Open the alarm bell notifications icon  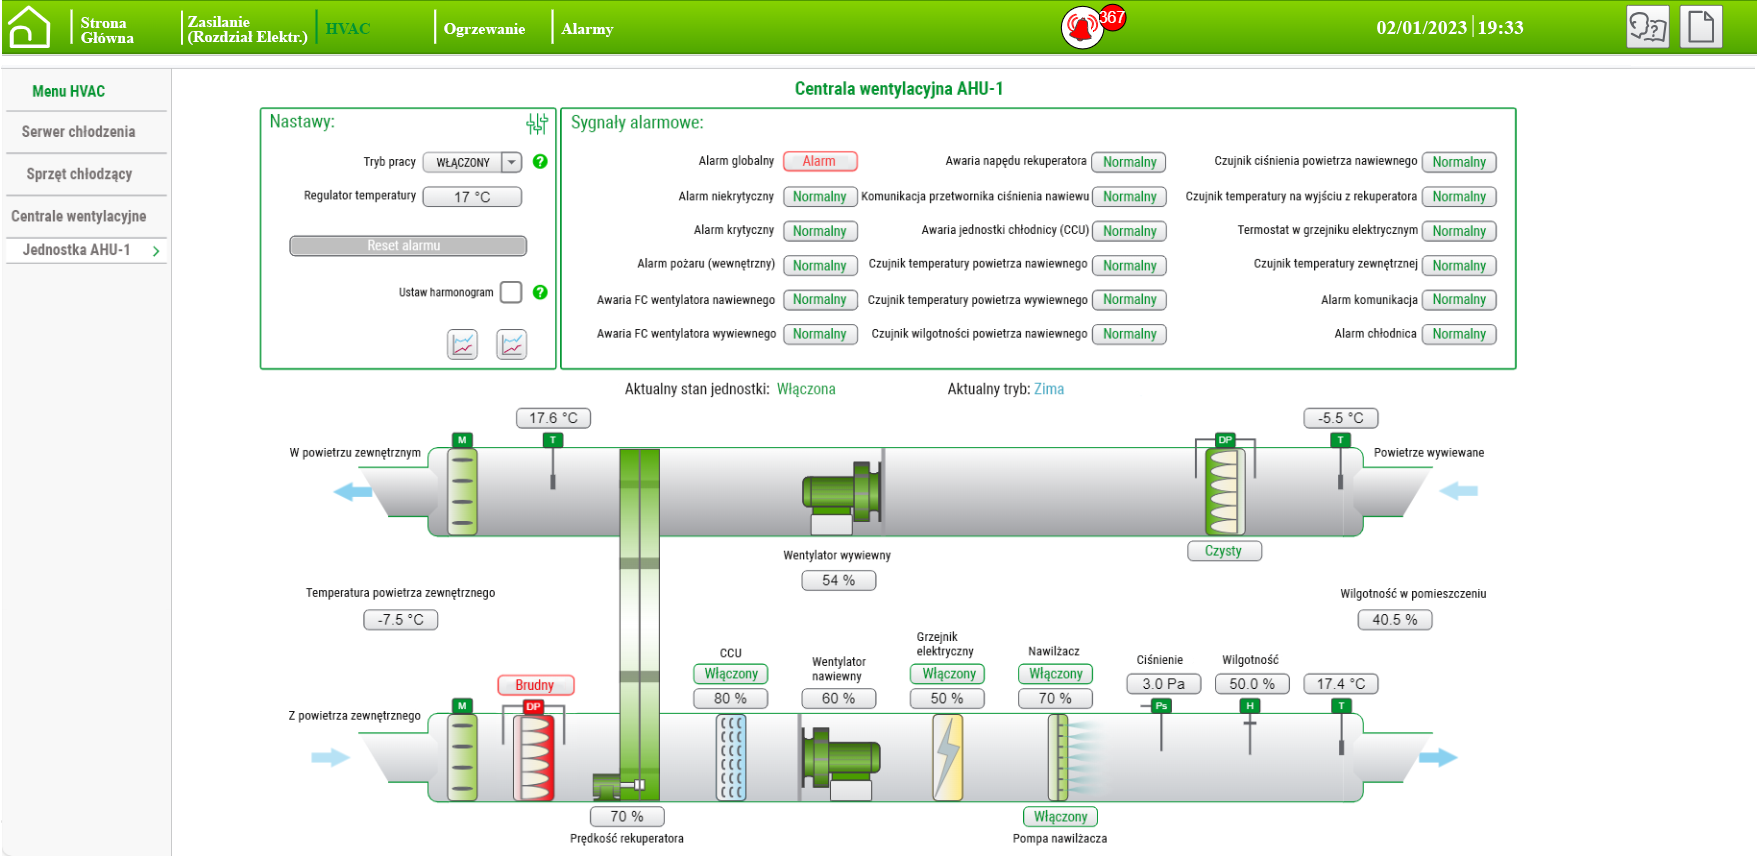pos(1081,27)
